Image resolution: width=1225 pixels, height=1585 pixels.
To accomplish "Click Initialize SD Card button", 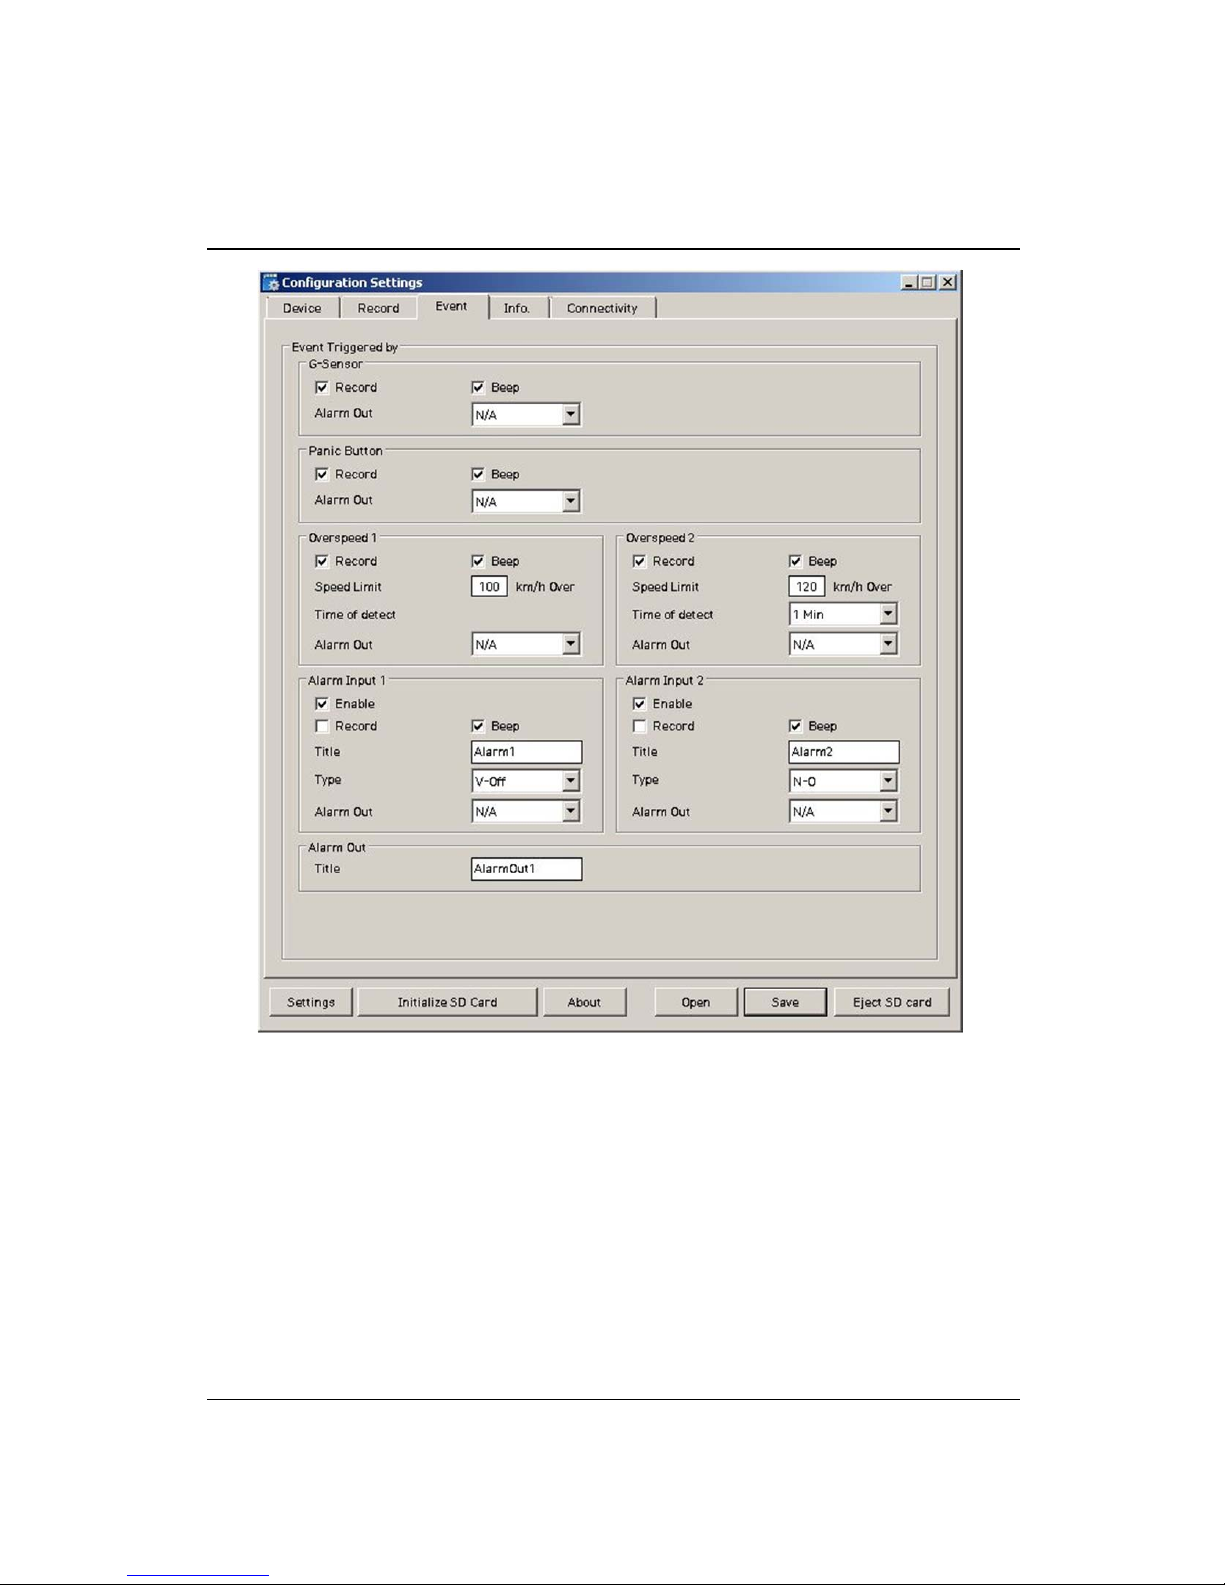I will pos(447,1002).
